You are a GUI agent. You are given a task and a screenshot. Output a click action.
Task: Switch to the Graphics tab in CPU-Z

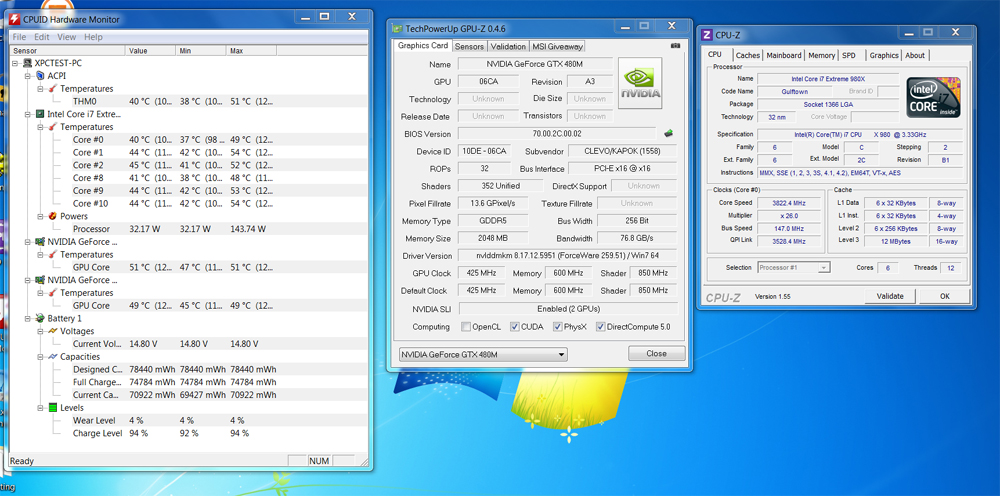point(884,55)
